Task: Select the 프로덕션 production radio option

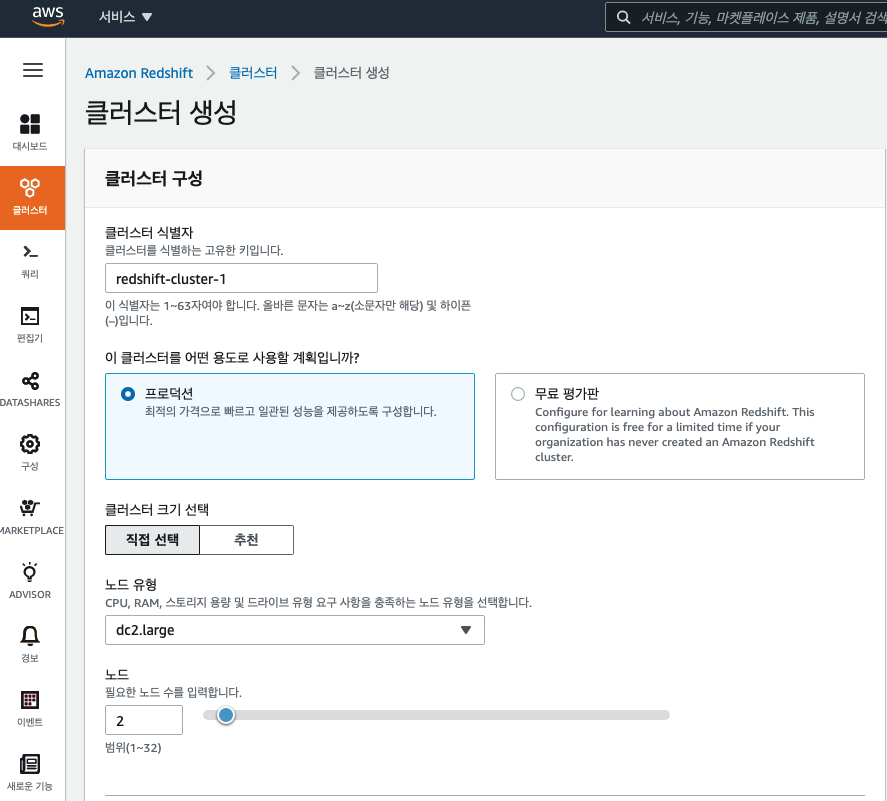Action: (x=128, y=394)
